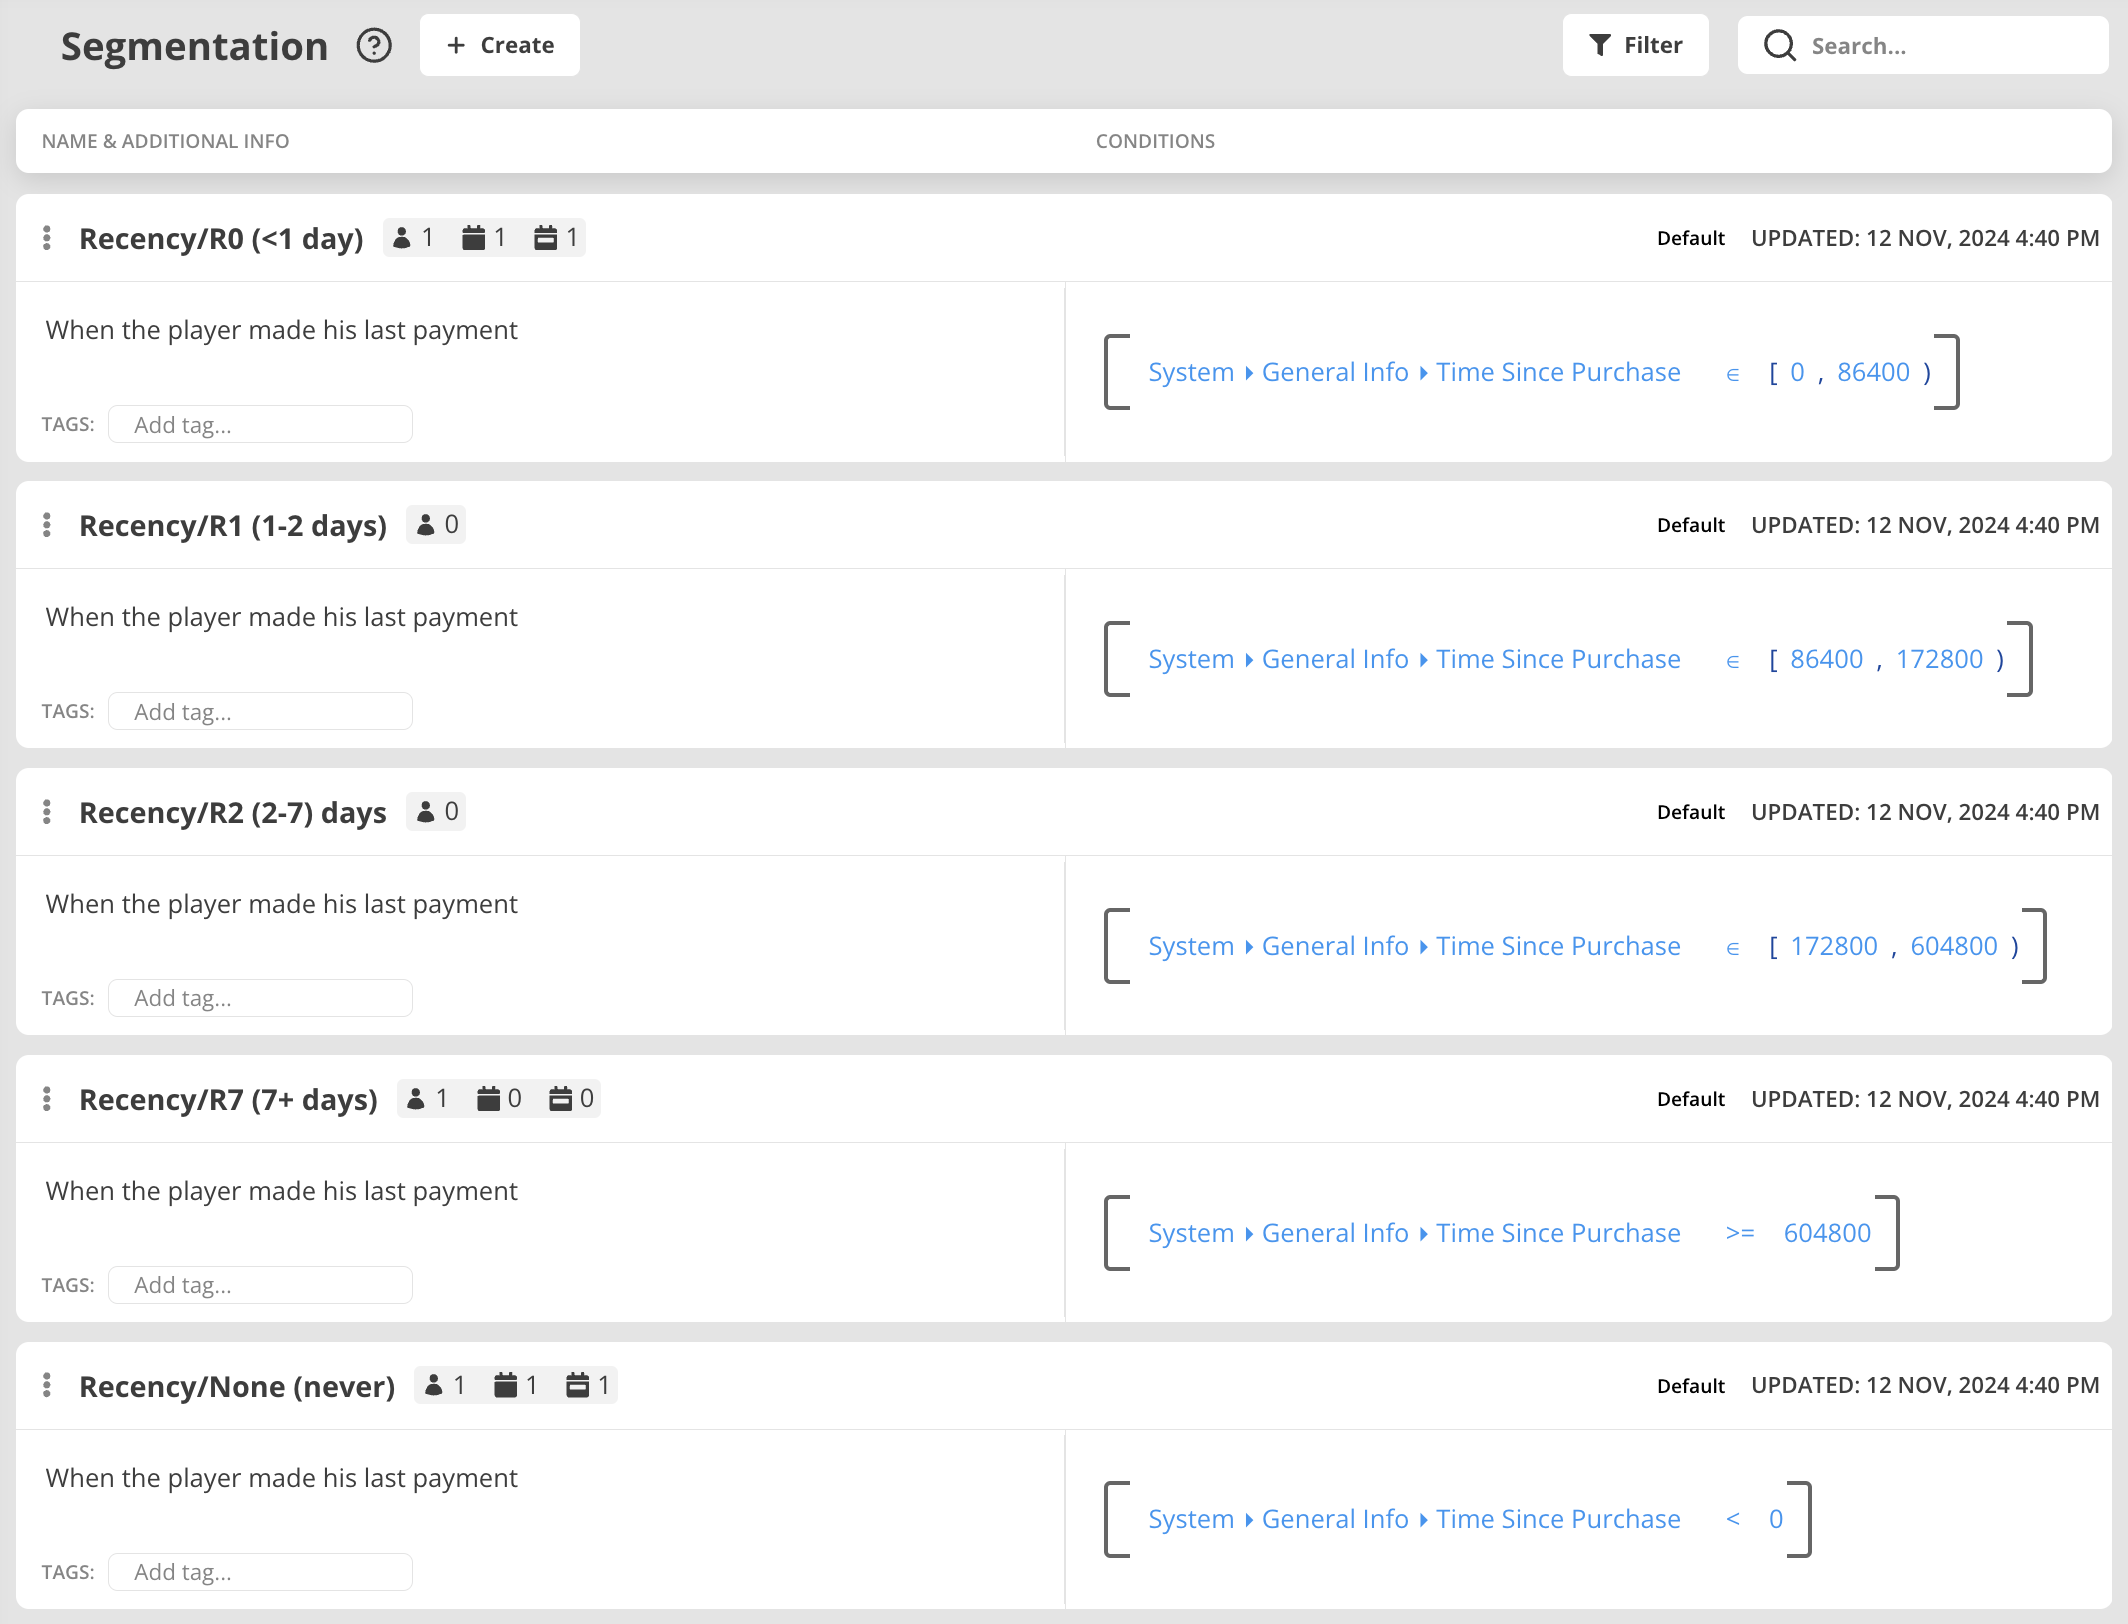Click player count icon on Recency/R0
Viewport: 2128px width, 1624px height.
pyautogui.click(x=402, y=238)
